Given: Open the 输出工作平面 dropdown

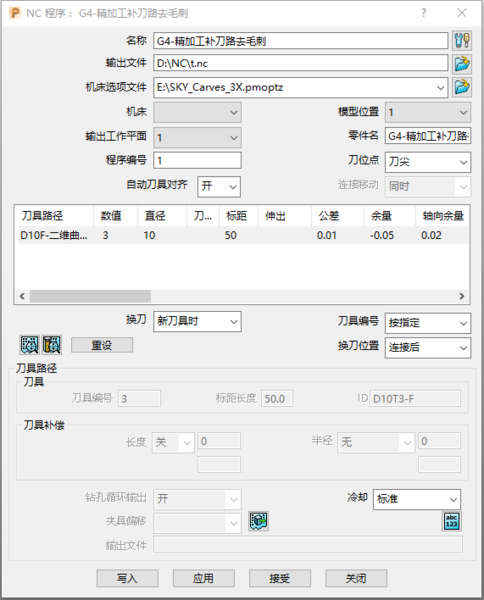Looking at the screenshot, I should [x=197, y=138].
